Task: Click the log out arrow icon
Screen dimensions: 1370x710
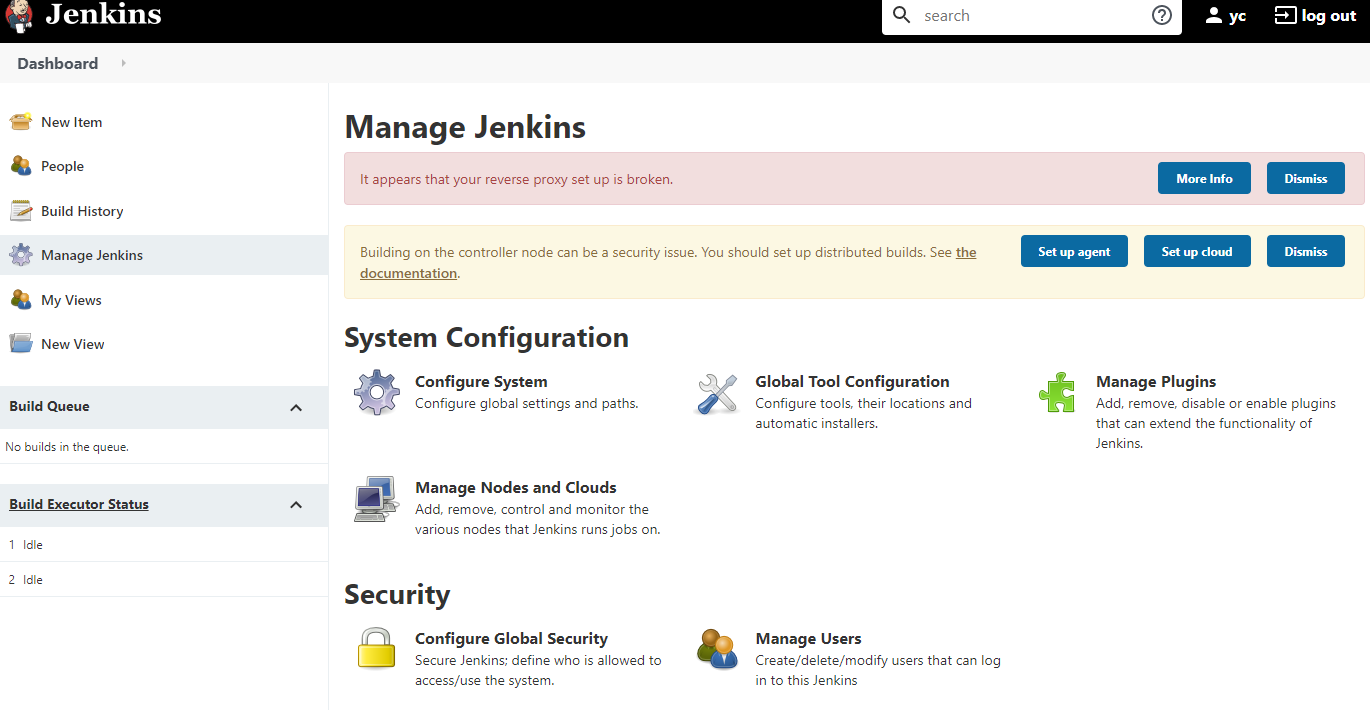Action: click(1285, 16)
